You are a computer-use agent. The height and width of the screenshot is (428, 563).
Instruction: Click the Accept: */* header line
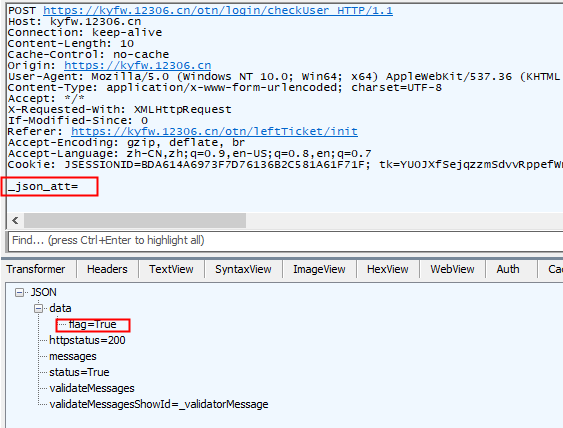point(46,98)
